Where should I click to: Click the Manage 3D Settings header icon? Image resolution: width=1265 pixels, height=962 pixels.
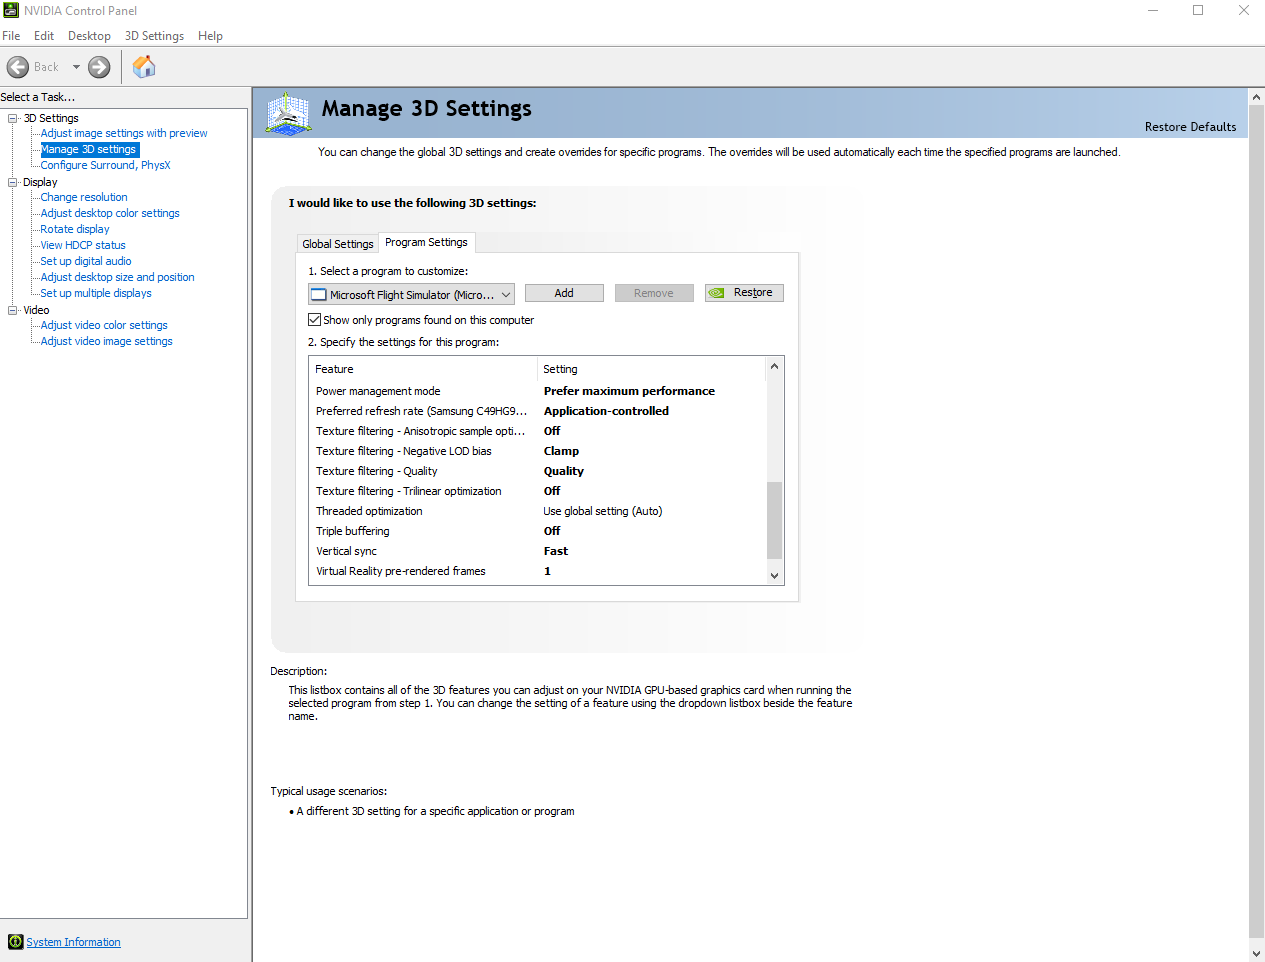click(289, 113)
